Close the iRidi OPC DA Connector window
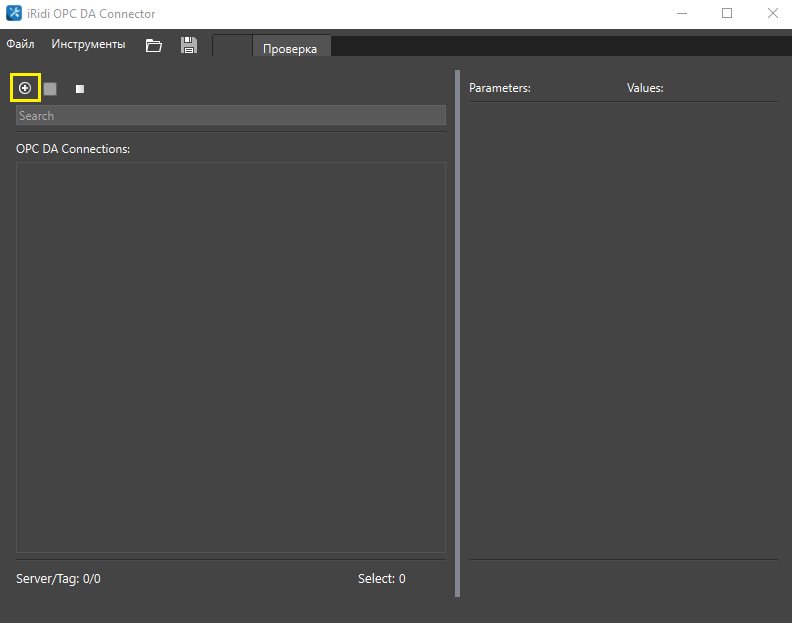 [x=772, y=14]
